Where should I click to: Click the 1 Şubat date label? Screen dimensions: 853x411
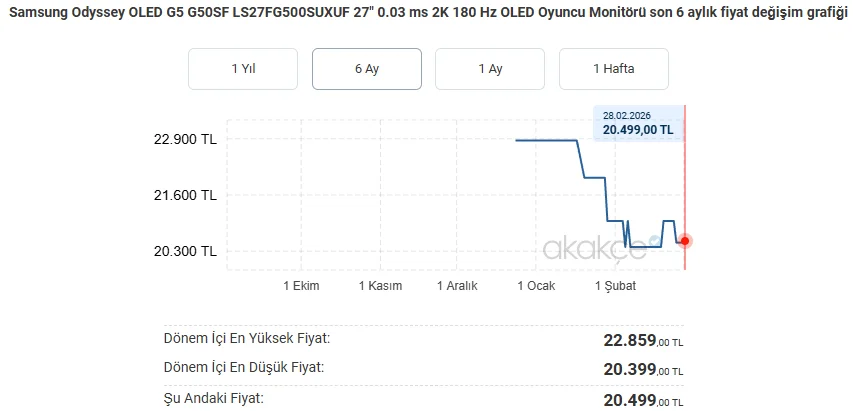pos(615,286)
